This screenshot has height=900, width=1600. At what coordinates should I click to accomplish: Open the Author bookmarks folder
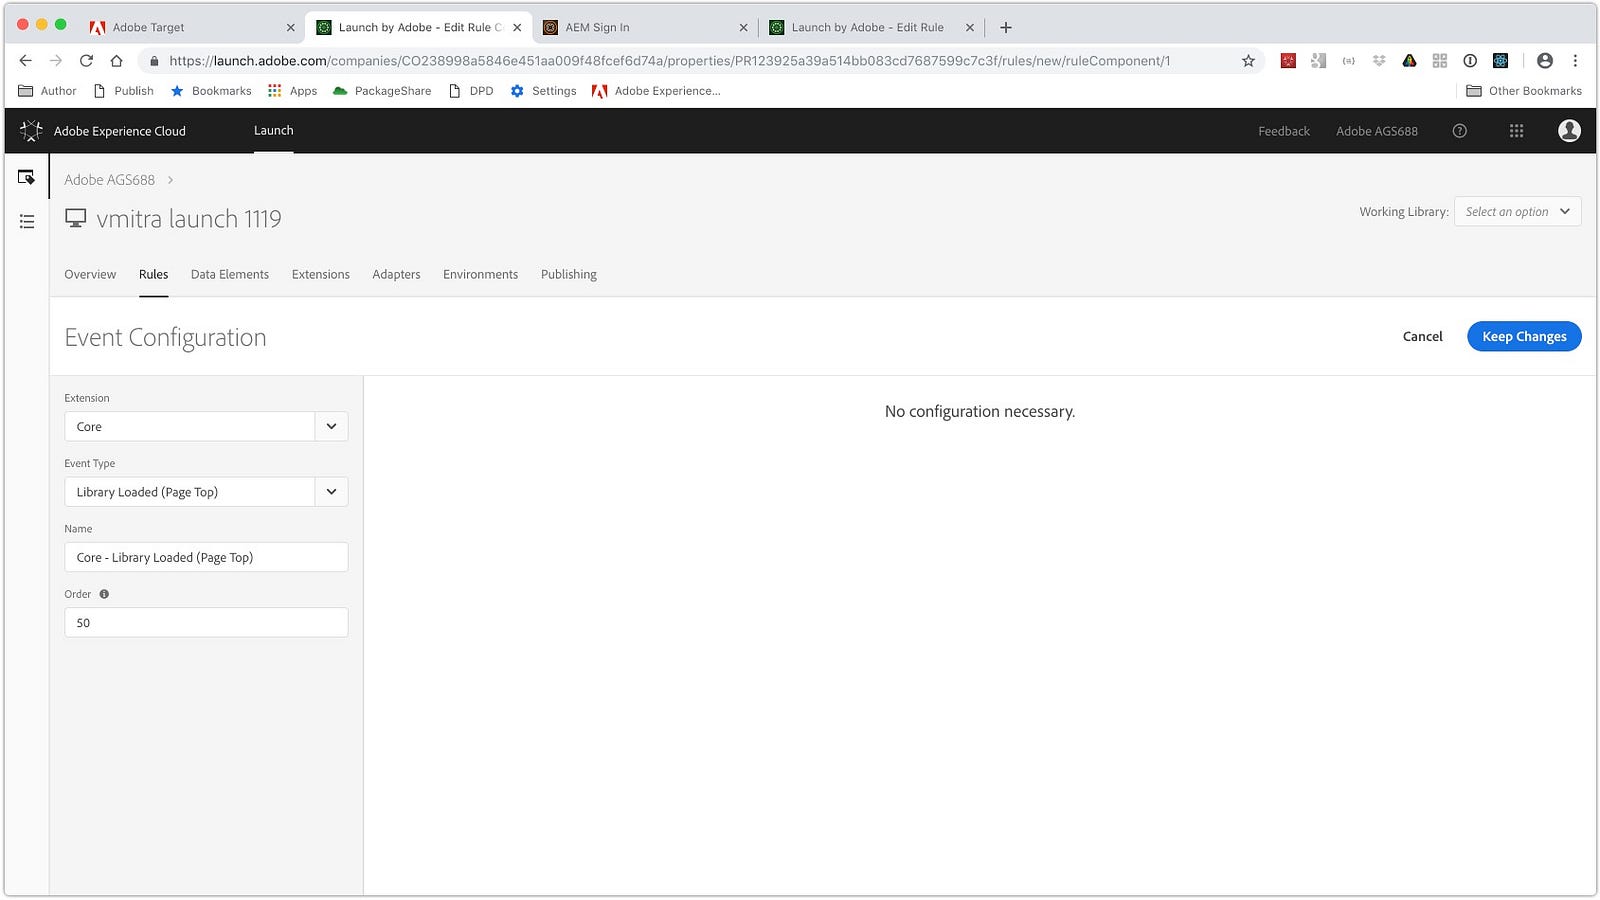(47, 91)
